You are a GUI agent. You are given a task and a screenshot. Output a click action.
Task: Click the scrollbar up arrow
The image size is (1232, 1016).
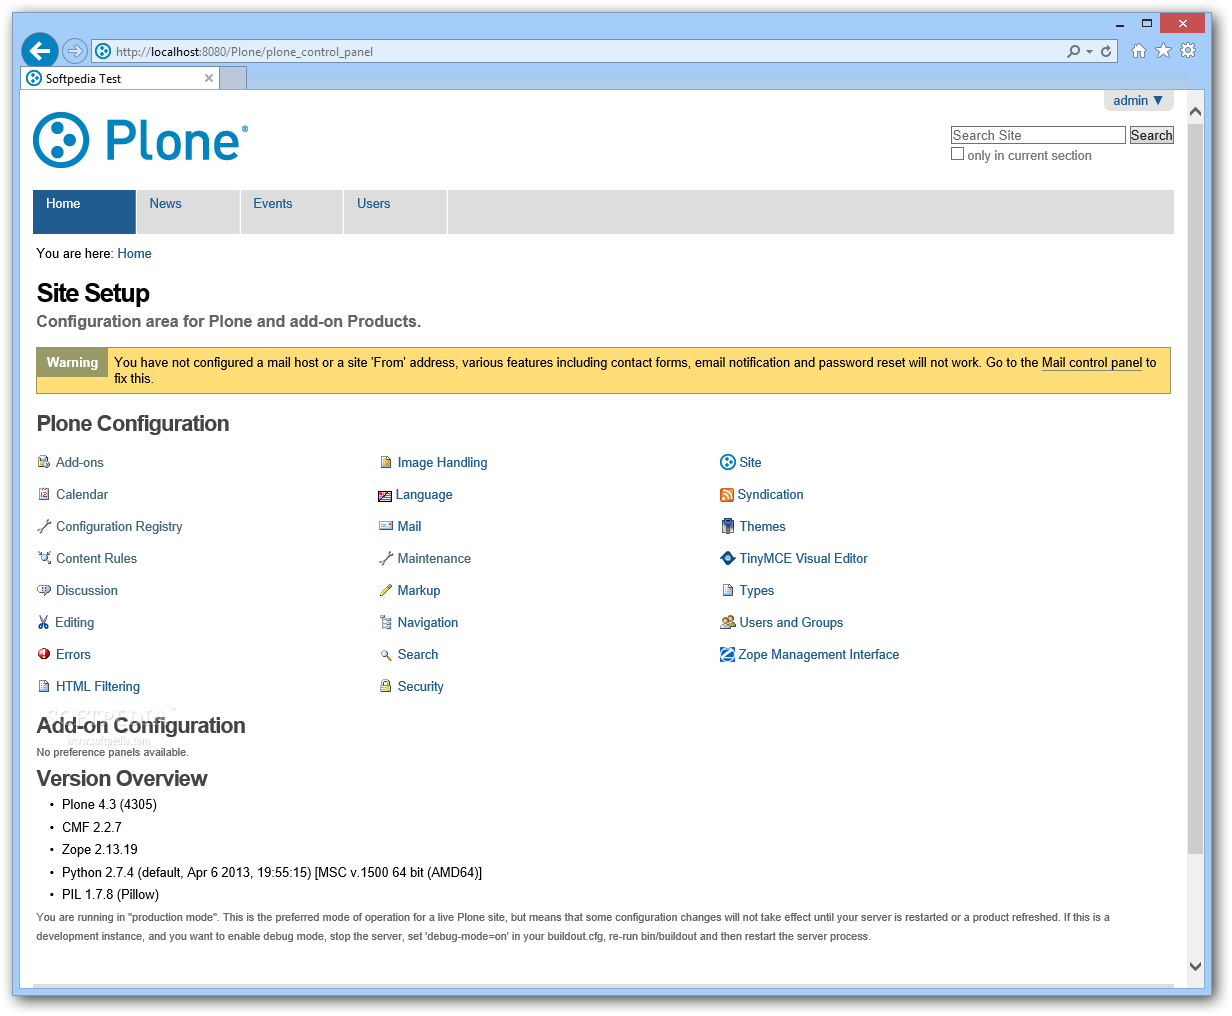1195,111
